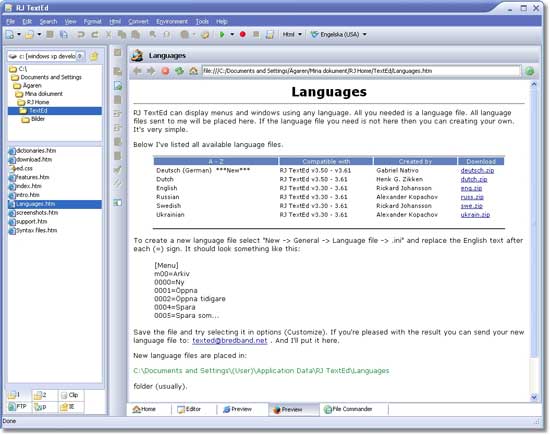Click the texted@bredband.net email link
The image size is (550, 435).
click(230, 341)
